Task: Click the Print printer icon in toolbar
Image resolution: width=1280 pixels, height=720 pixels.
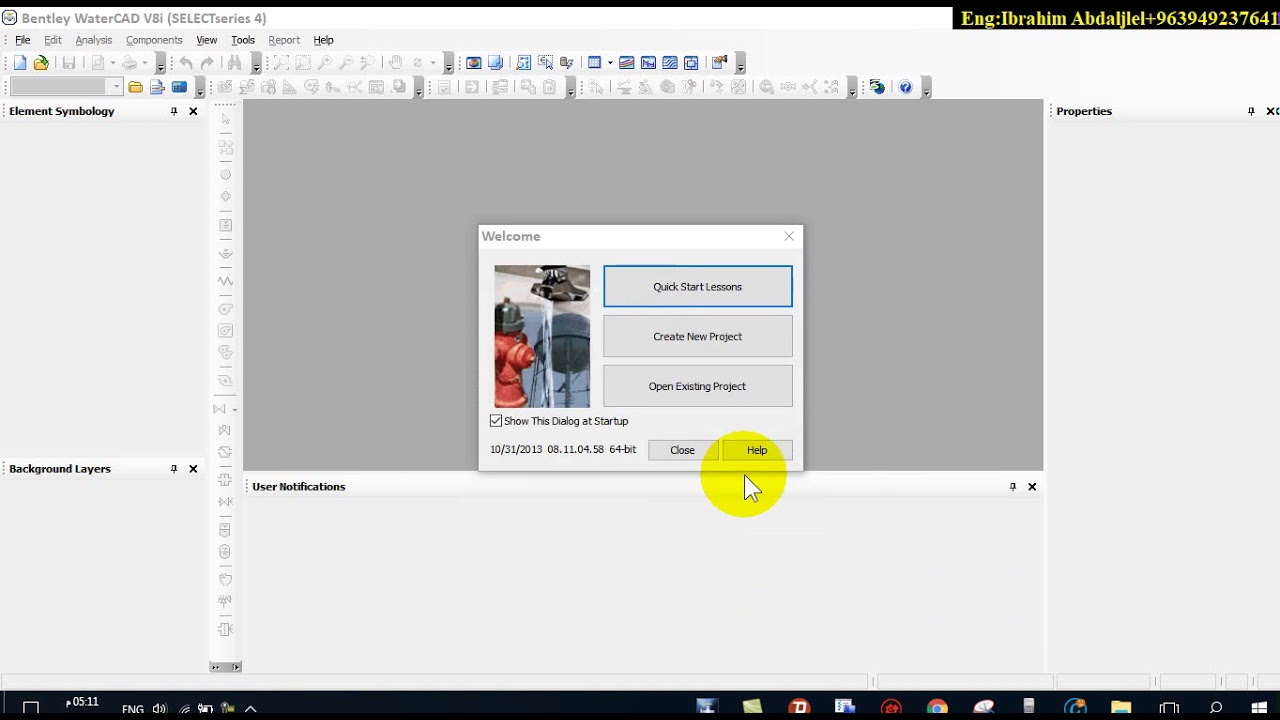Action: pos(129,63)
